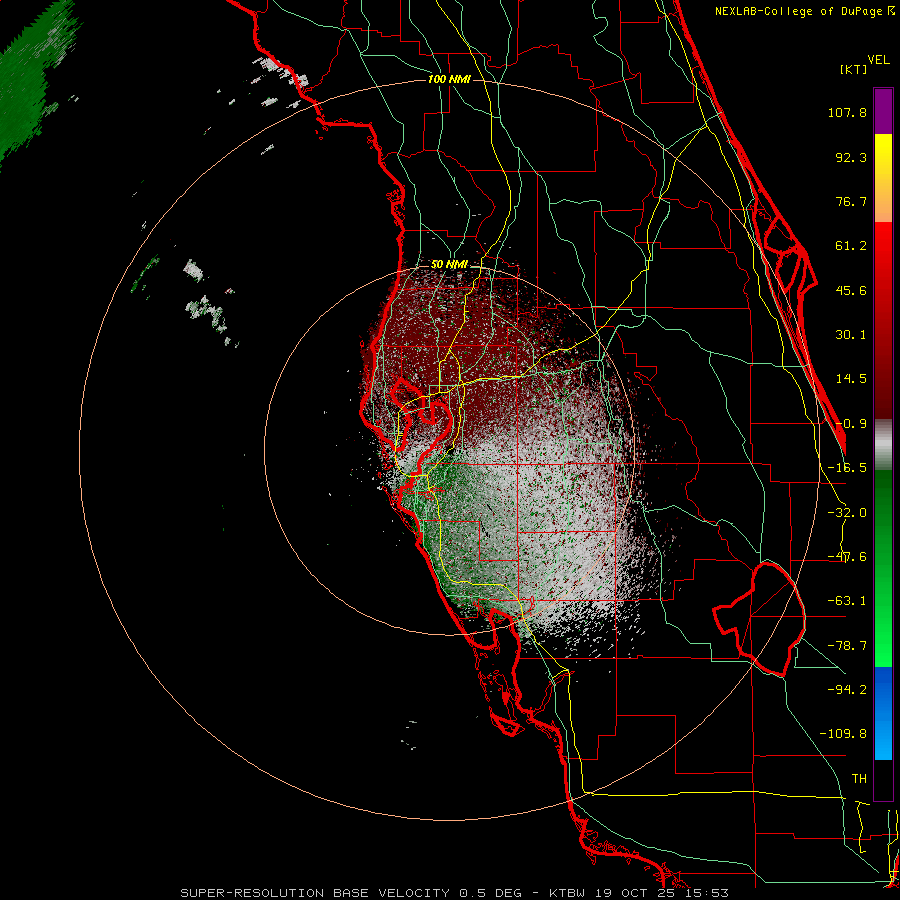Select the -47.6 velocity scale value
900x900 pixels.
coord(847,557)
